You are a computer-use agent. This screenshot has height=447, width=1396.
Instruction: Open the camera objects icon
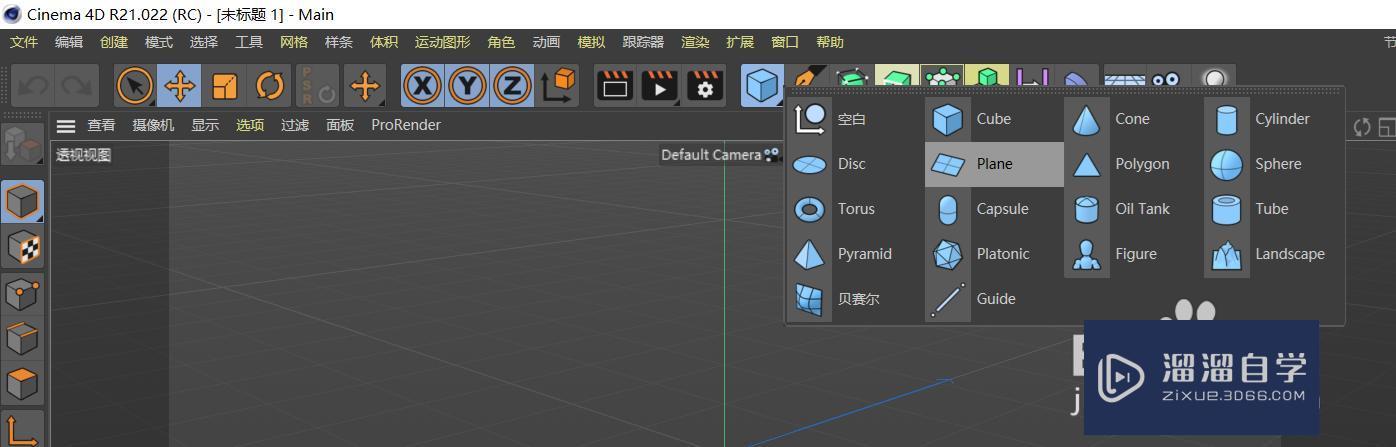(1166, 78)
